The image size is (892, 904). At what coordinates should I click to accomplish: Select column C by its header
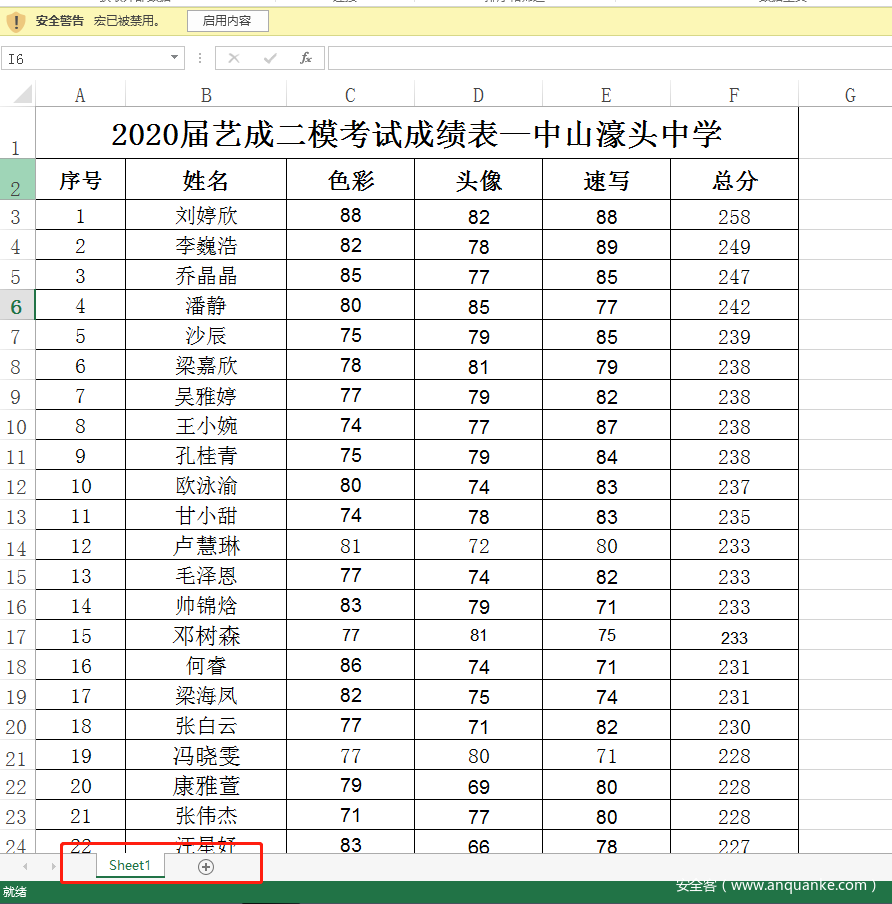[x=350, y=95]
